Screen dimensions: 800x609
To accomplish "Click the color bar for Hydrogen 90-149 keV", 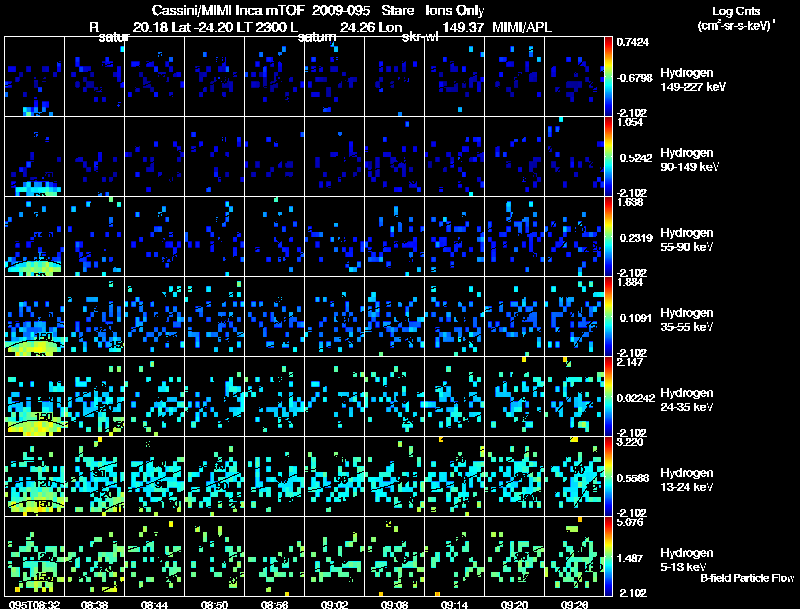I will tap(609, 156).
